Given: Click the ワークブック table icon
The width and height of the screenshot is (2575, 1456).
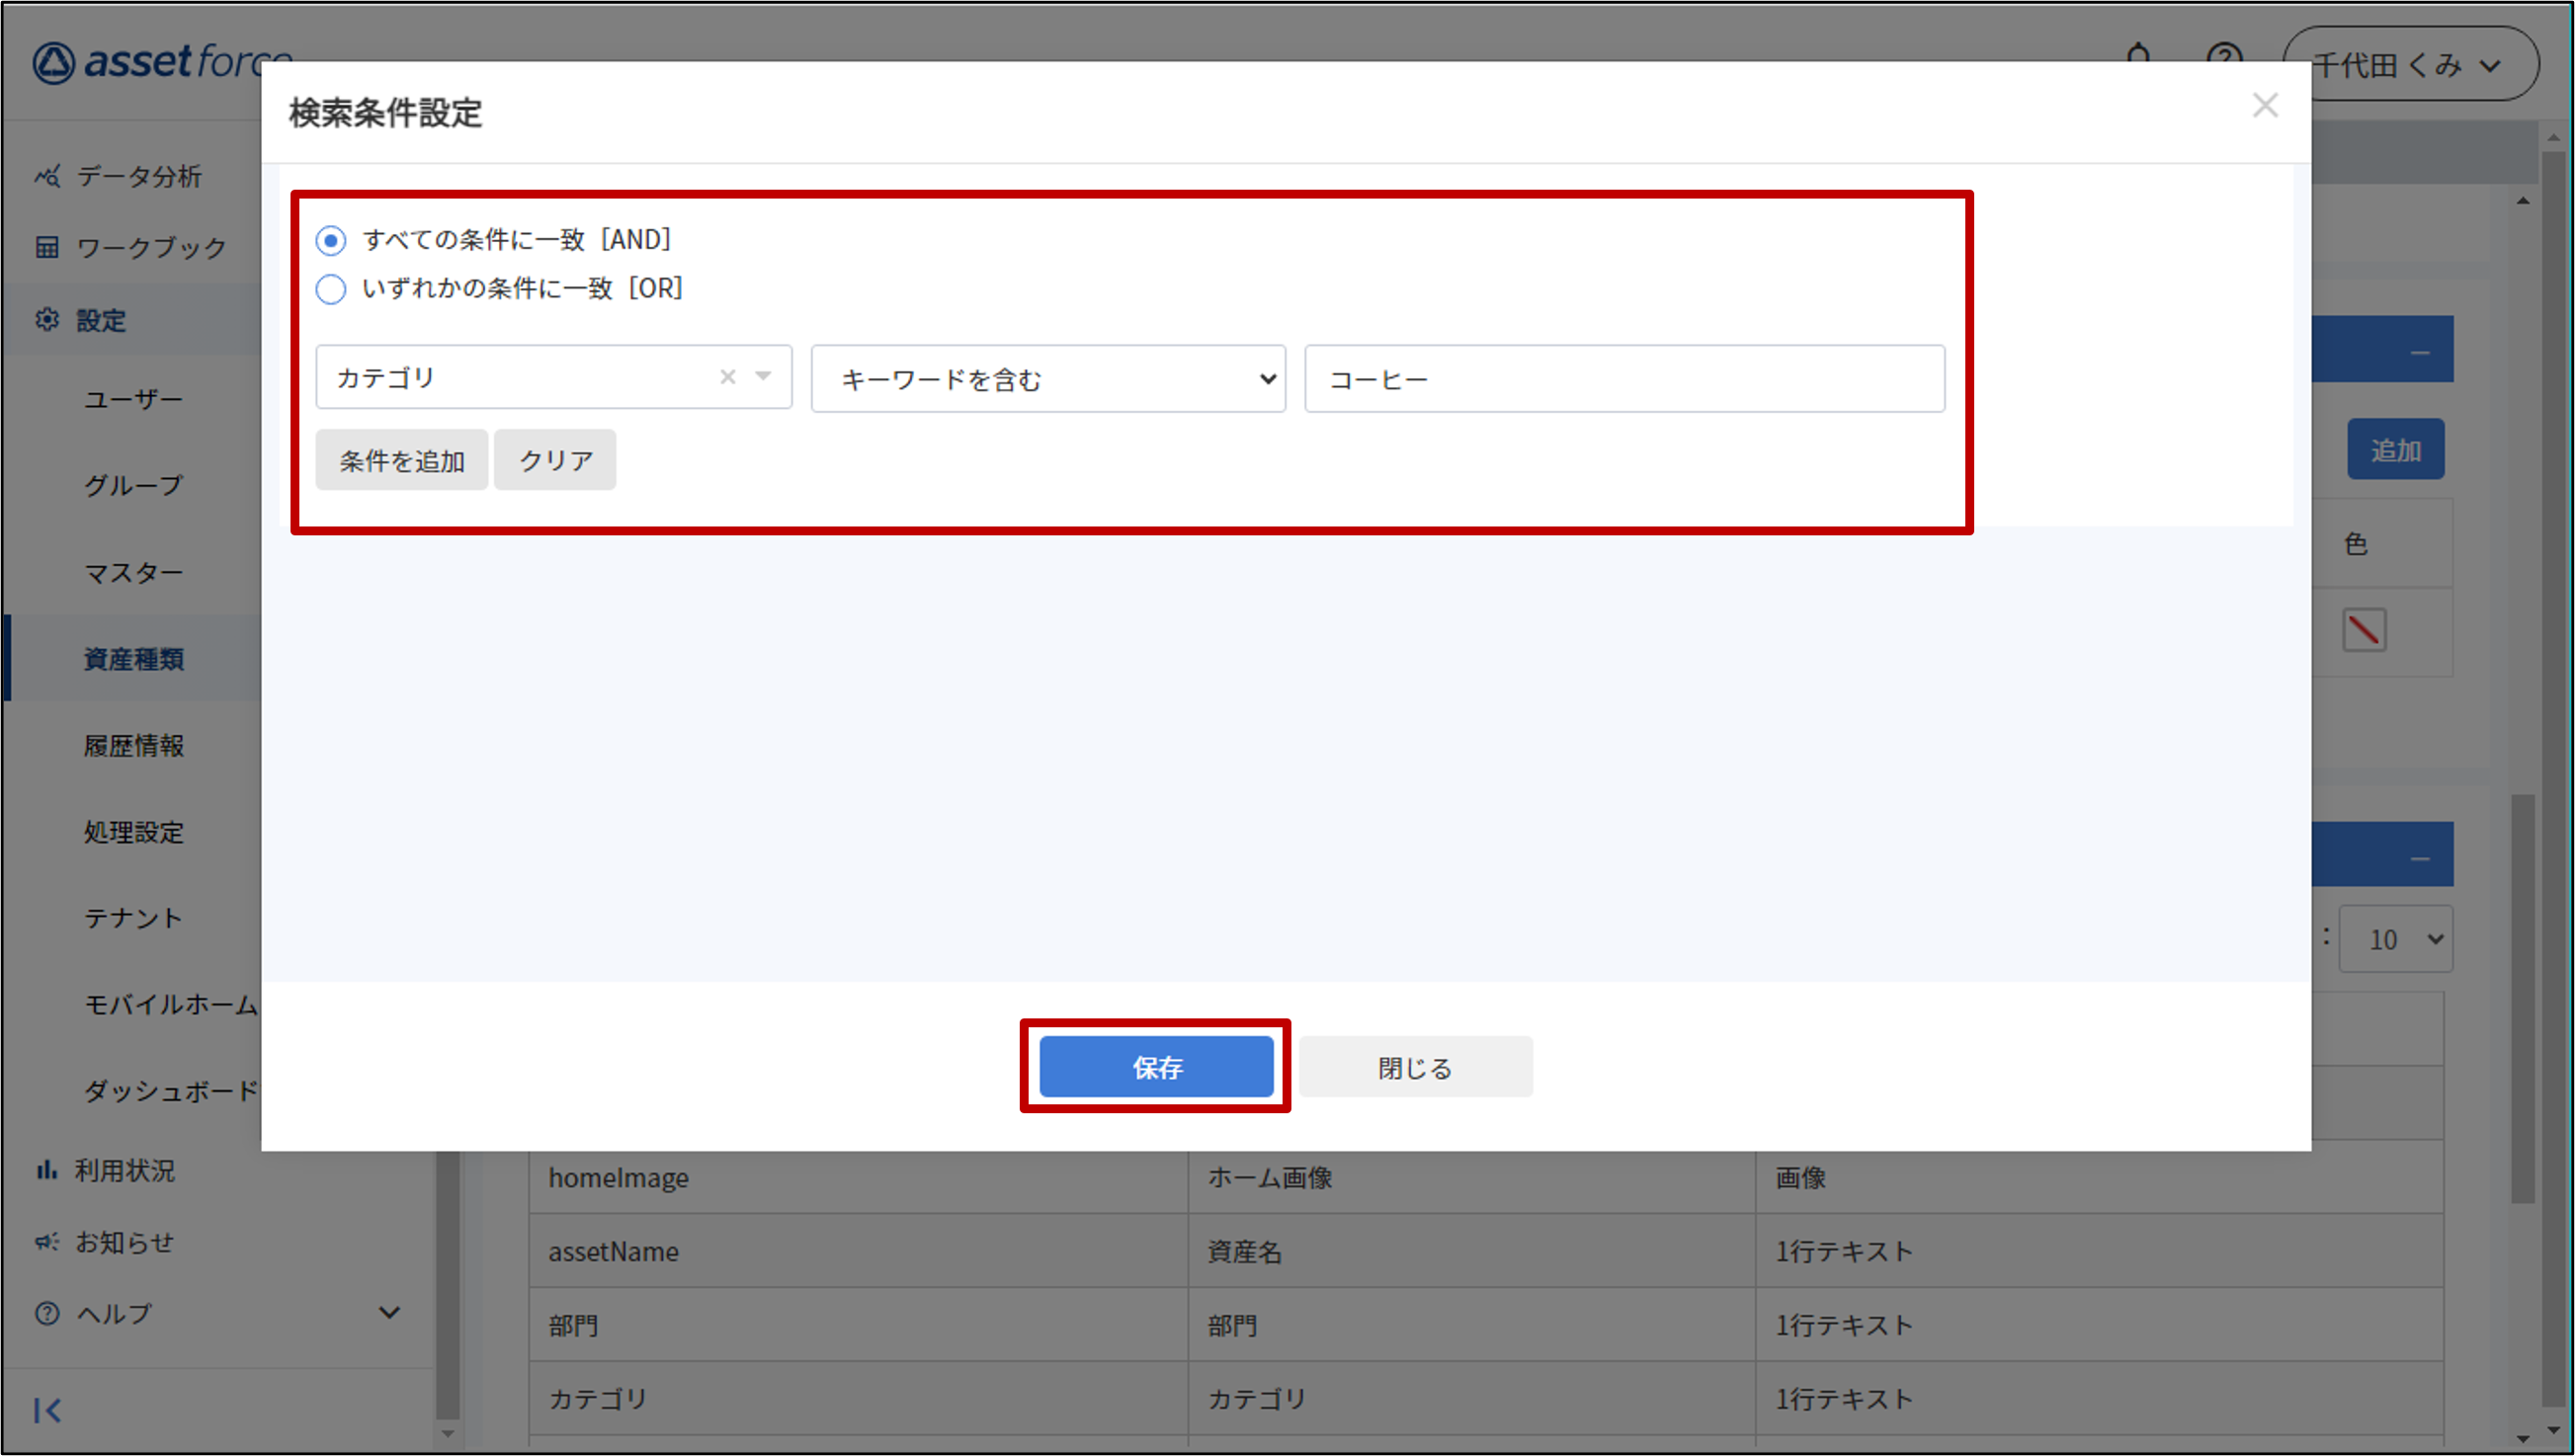Looking at the screenshot, I should [x=47, y=247].
